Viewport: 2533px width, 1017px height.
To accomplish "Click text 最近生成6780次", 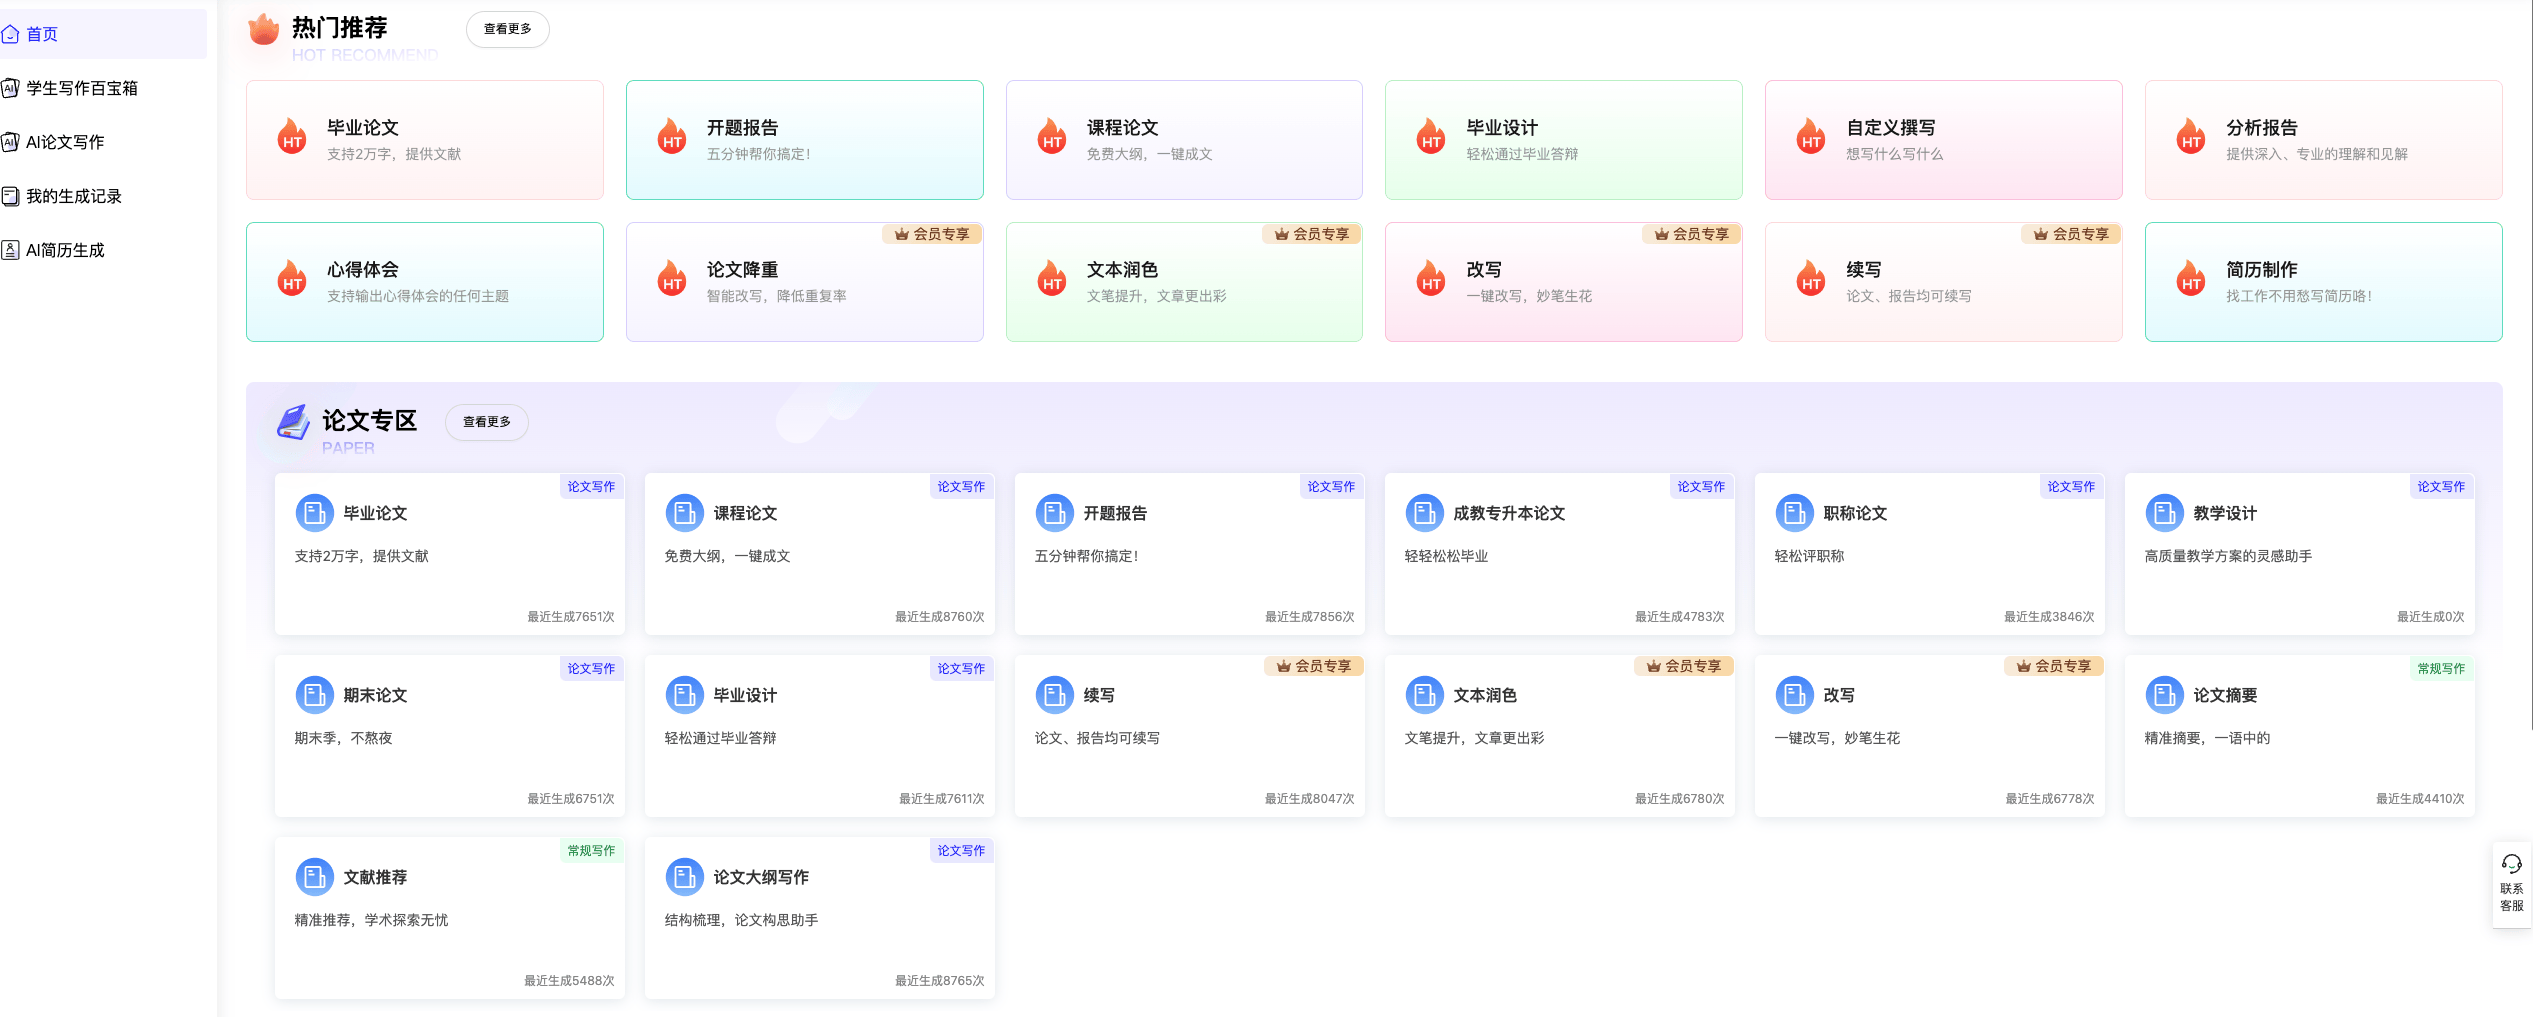I will 1680,799.
